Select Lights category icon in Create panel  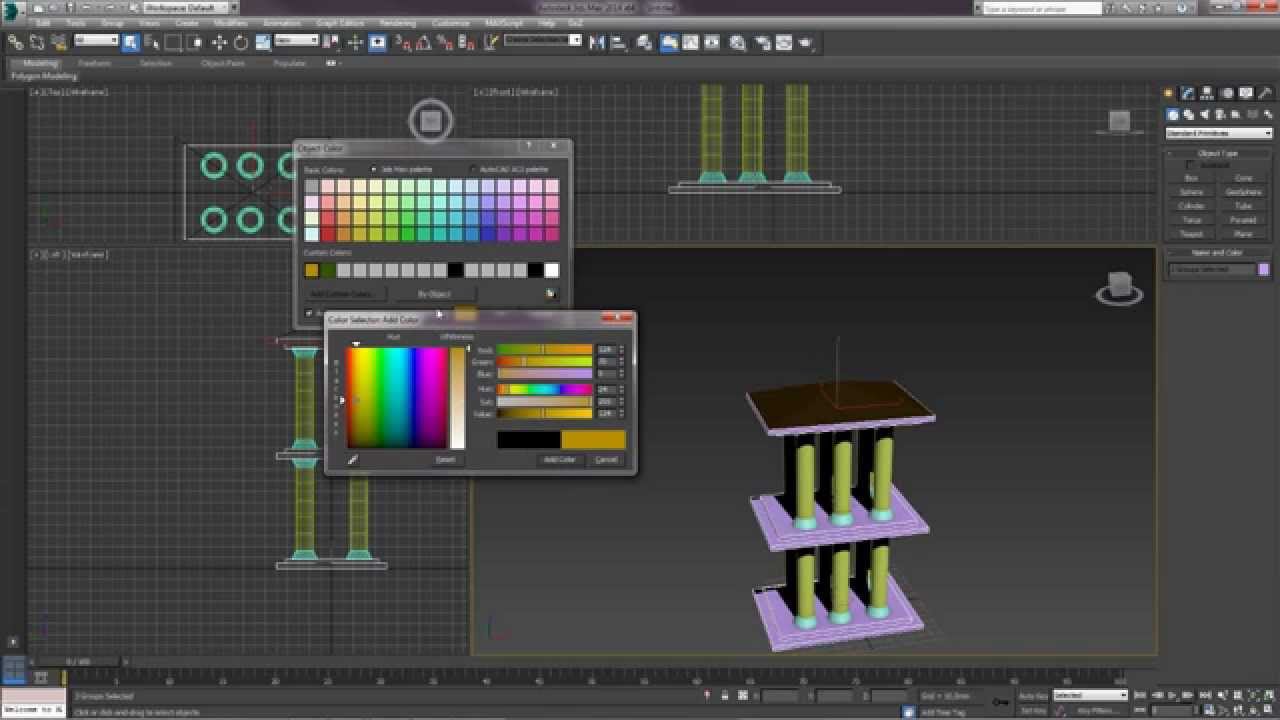point(1205,114)
